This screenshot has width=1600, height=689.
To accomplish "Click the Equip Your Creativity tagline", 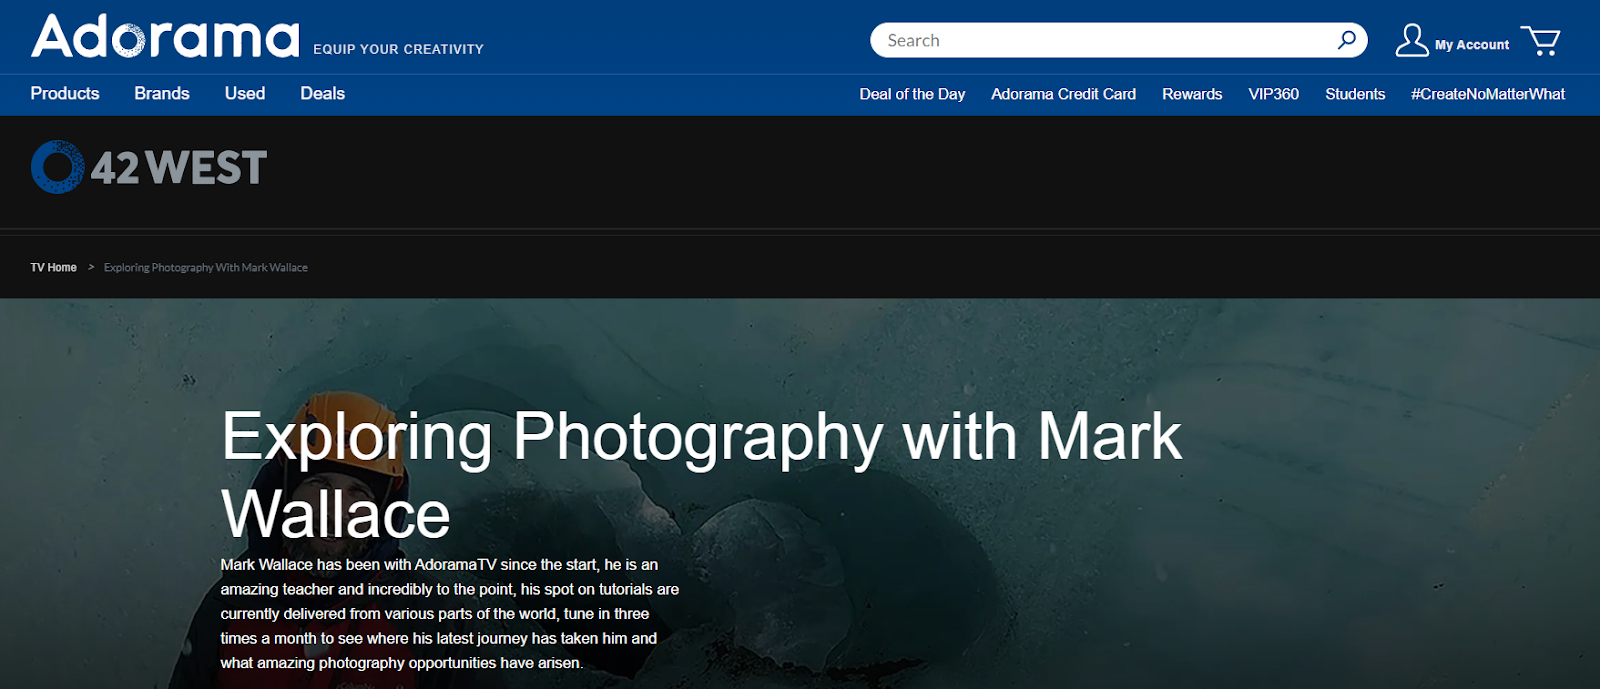I will tap(398, 49).
